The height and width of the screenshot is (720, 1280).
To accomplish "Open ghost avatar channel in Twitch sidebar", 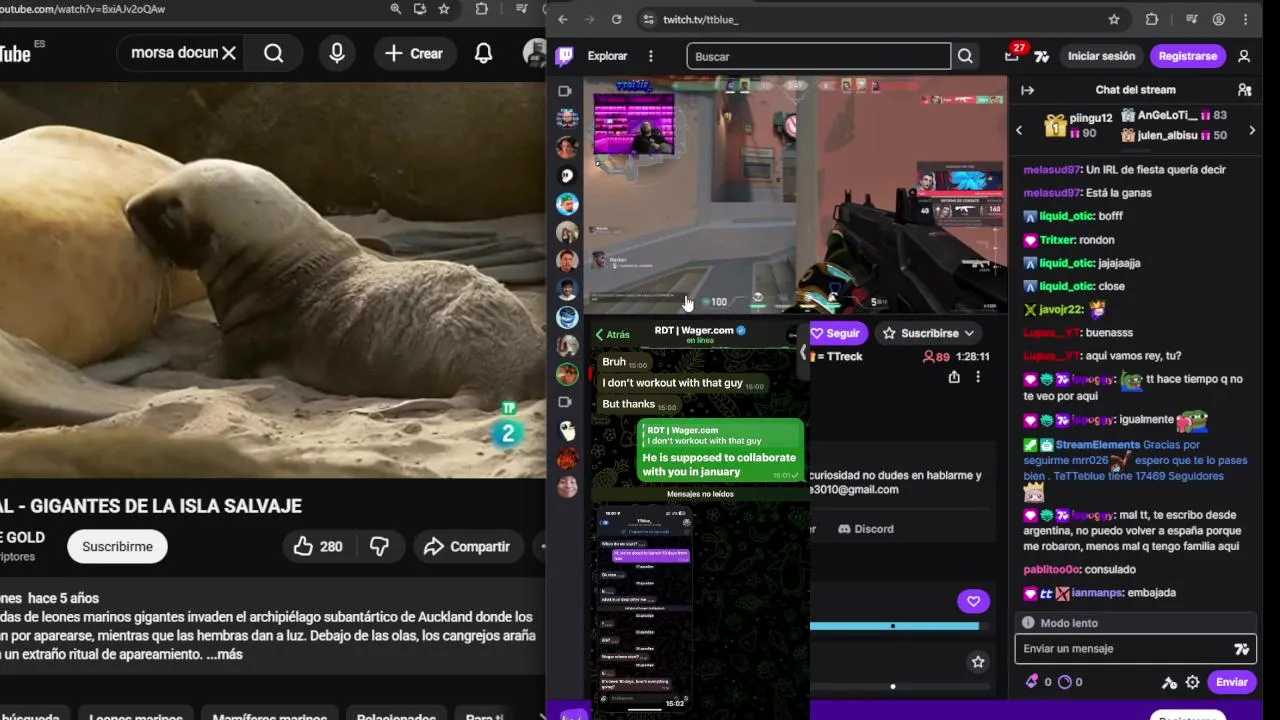I will [x=567, y=175].
